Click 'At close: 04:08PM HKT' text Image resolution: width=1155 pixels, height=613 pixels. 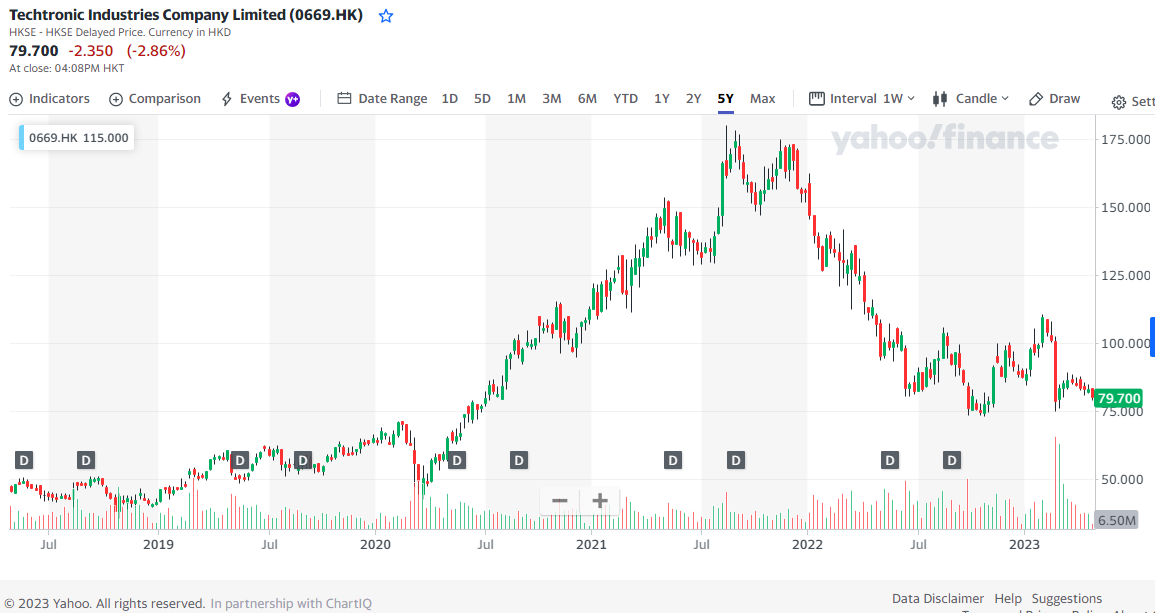click(x=66, y=68)
